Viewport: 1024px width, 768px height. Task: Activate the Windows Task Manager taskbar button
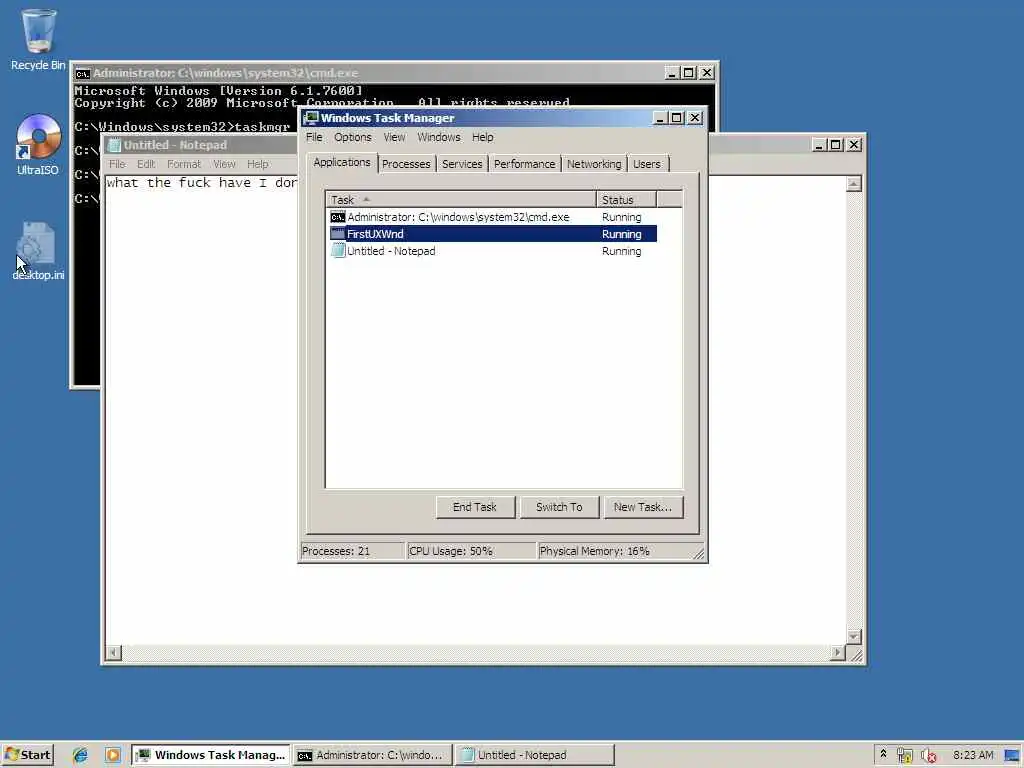(211, 755)
